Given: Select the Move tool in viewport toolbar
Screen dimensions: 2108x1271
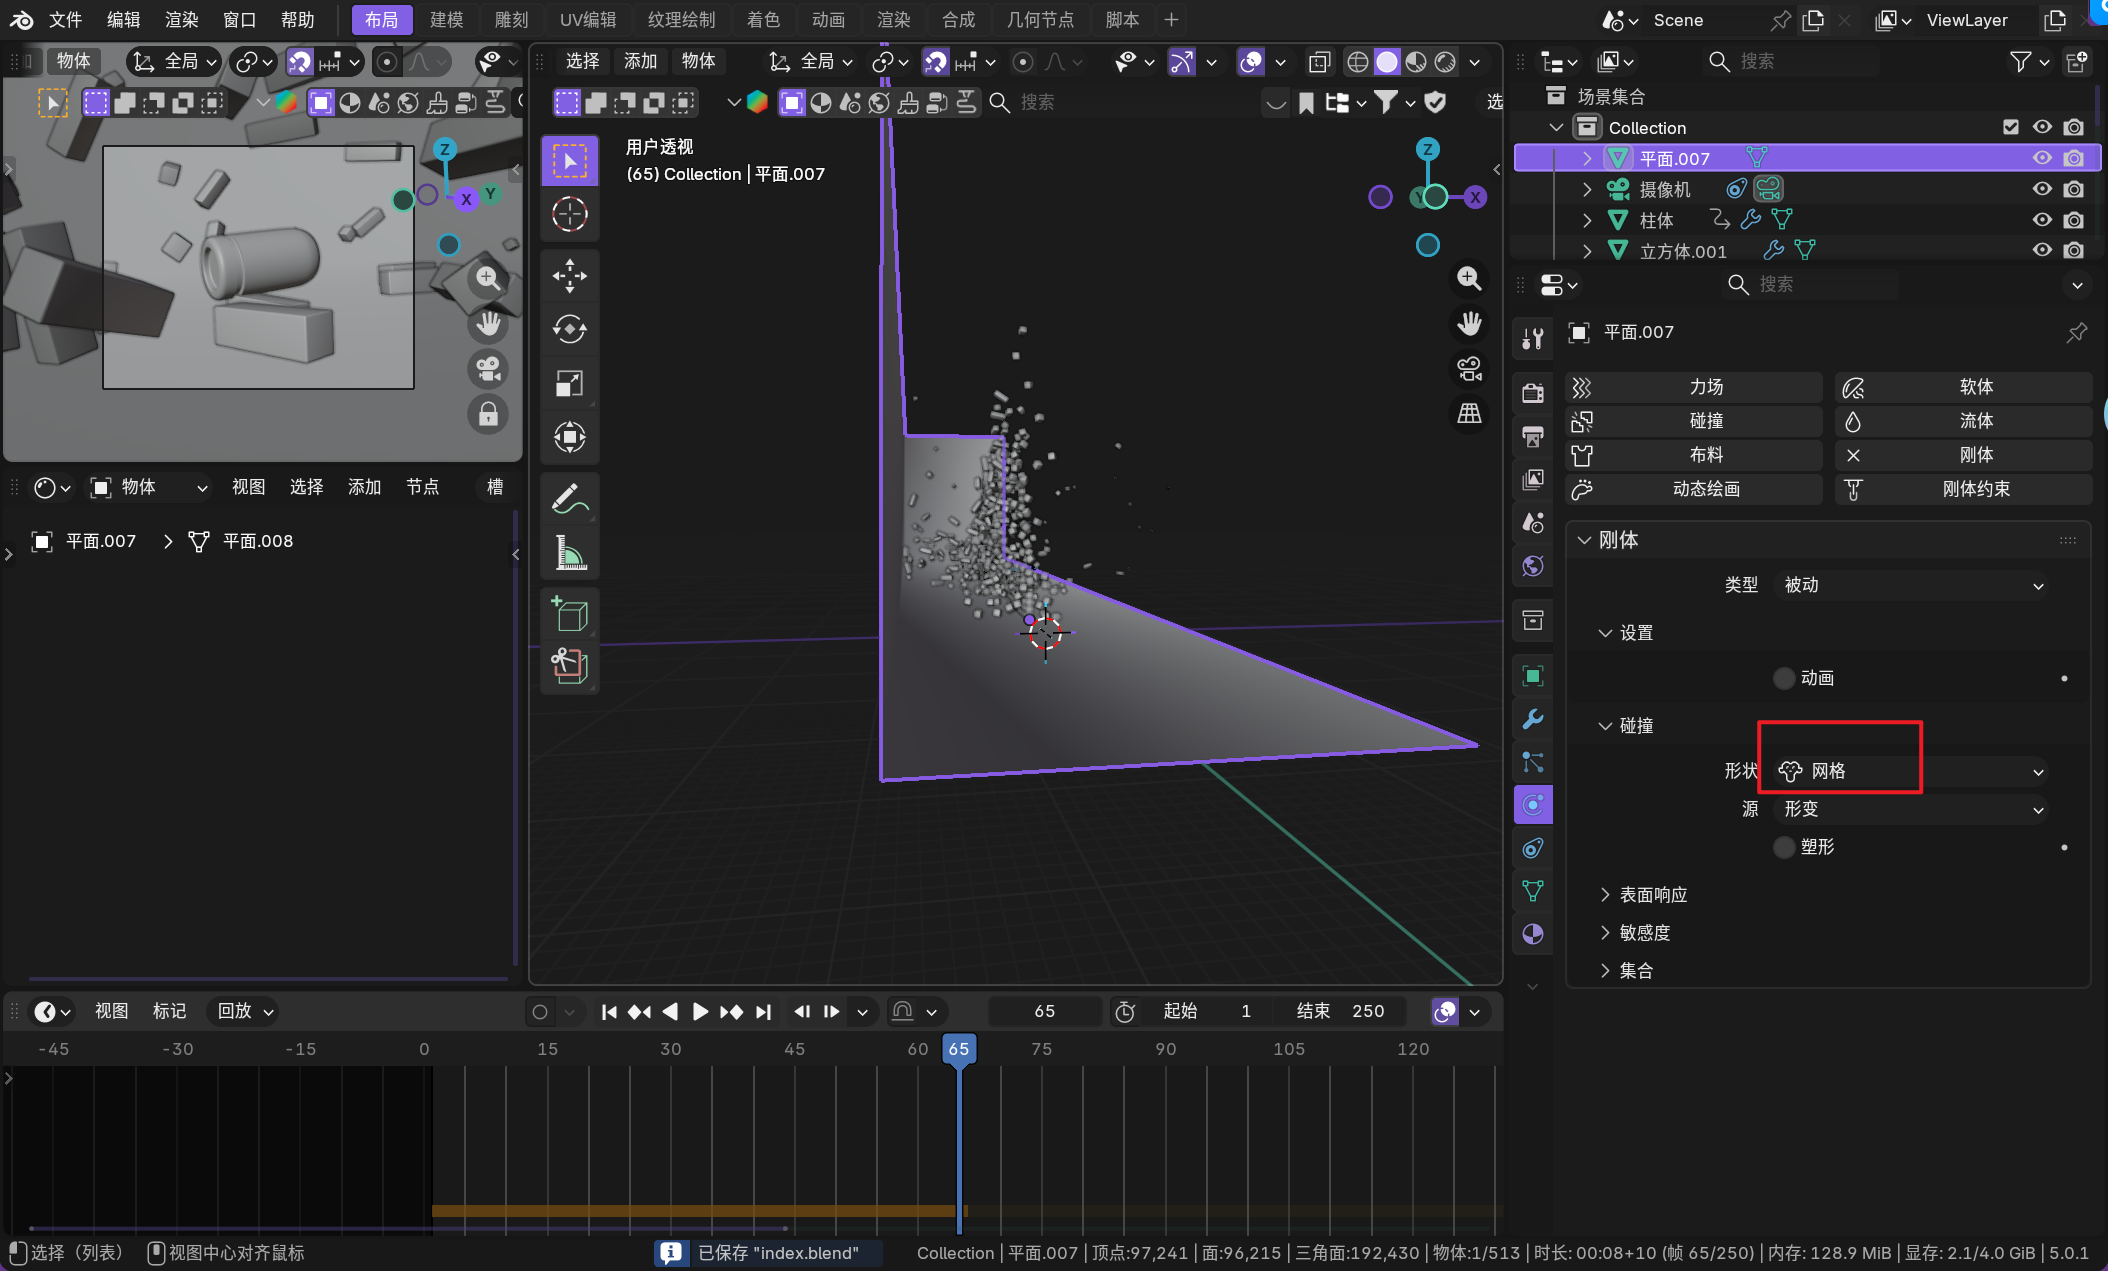Looking at the screenshot, I should click(x=570, y=276).
